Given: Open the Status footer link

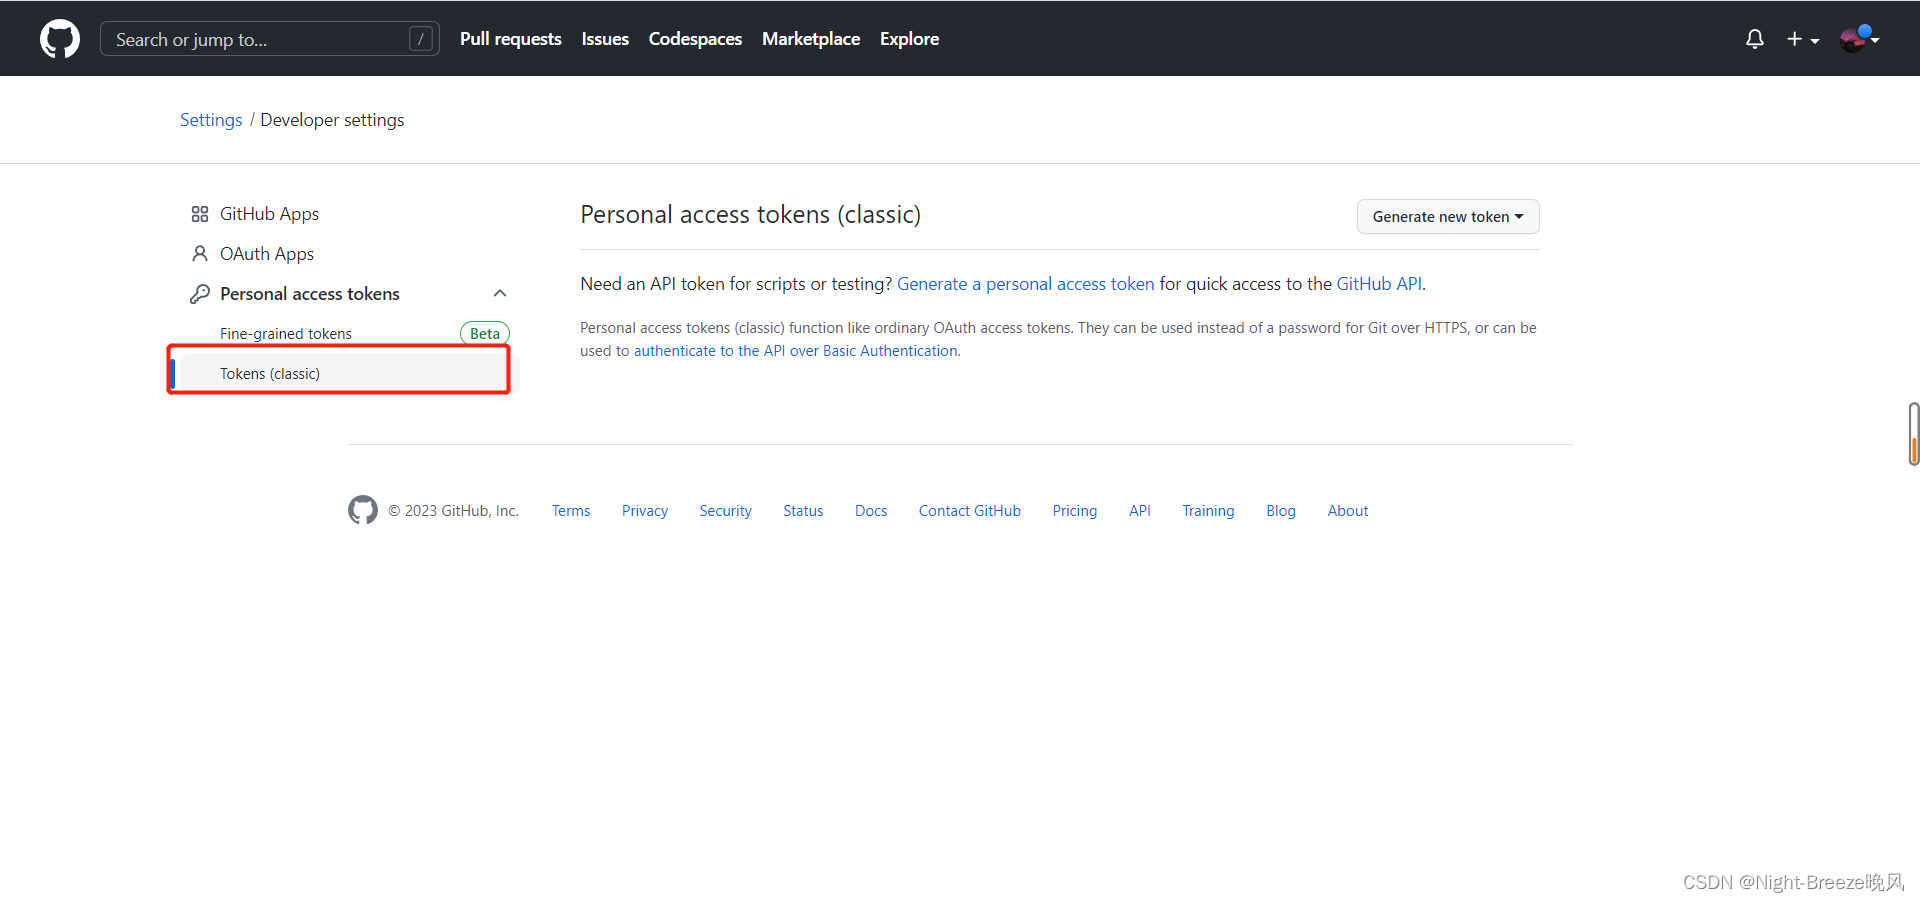Looking at the screenshot, I should pos(803,511).
